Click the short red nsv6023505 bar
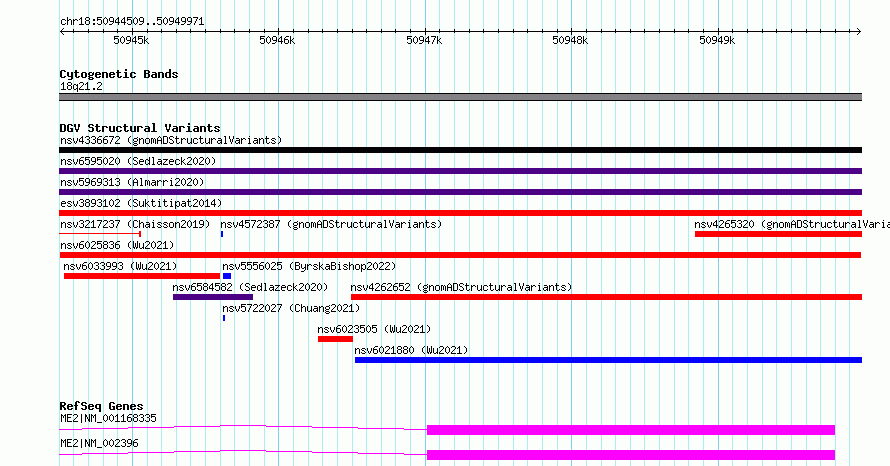Screen dimensions: 890x466 (335, 339)
